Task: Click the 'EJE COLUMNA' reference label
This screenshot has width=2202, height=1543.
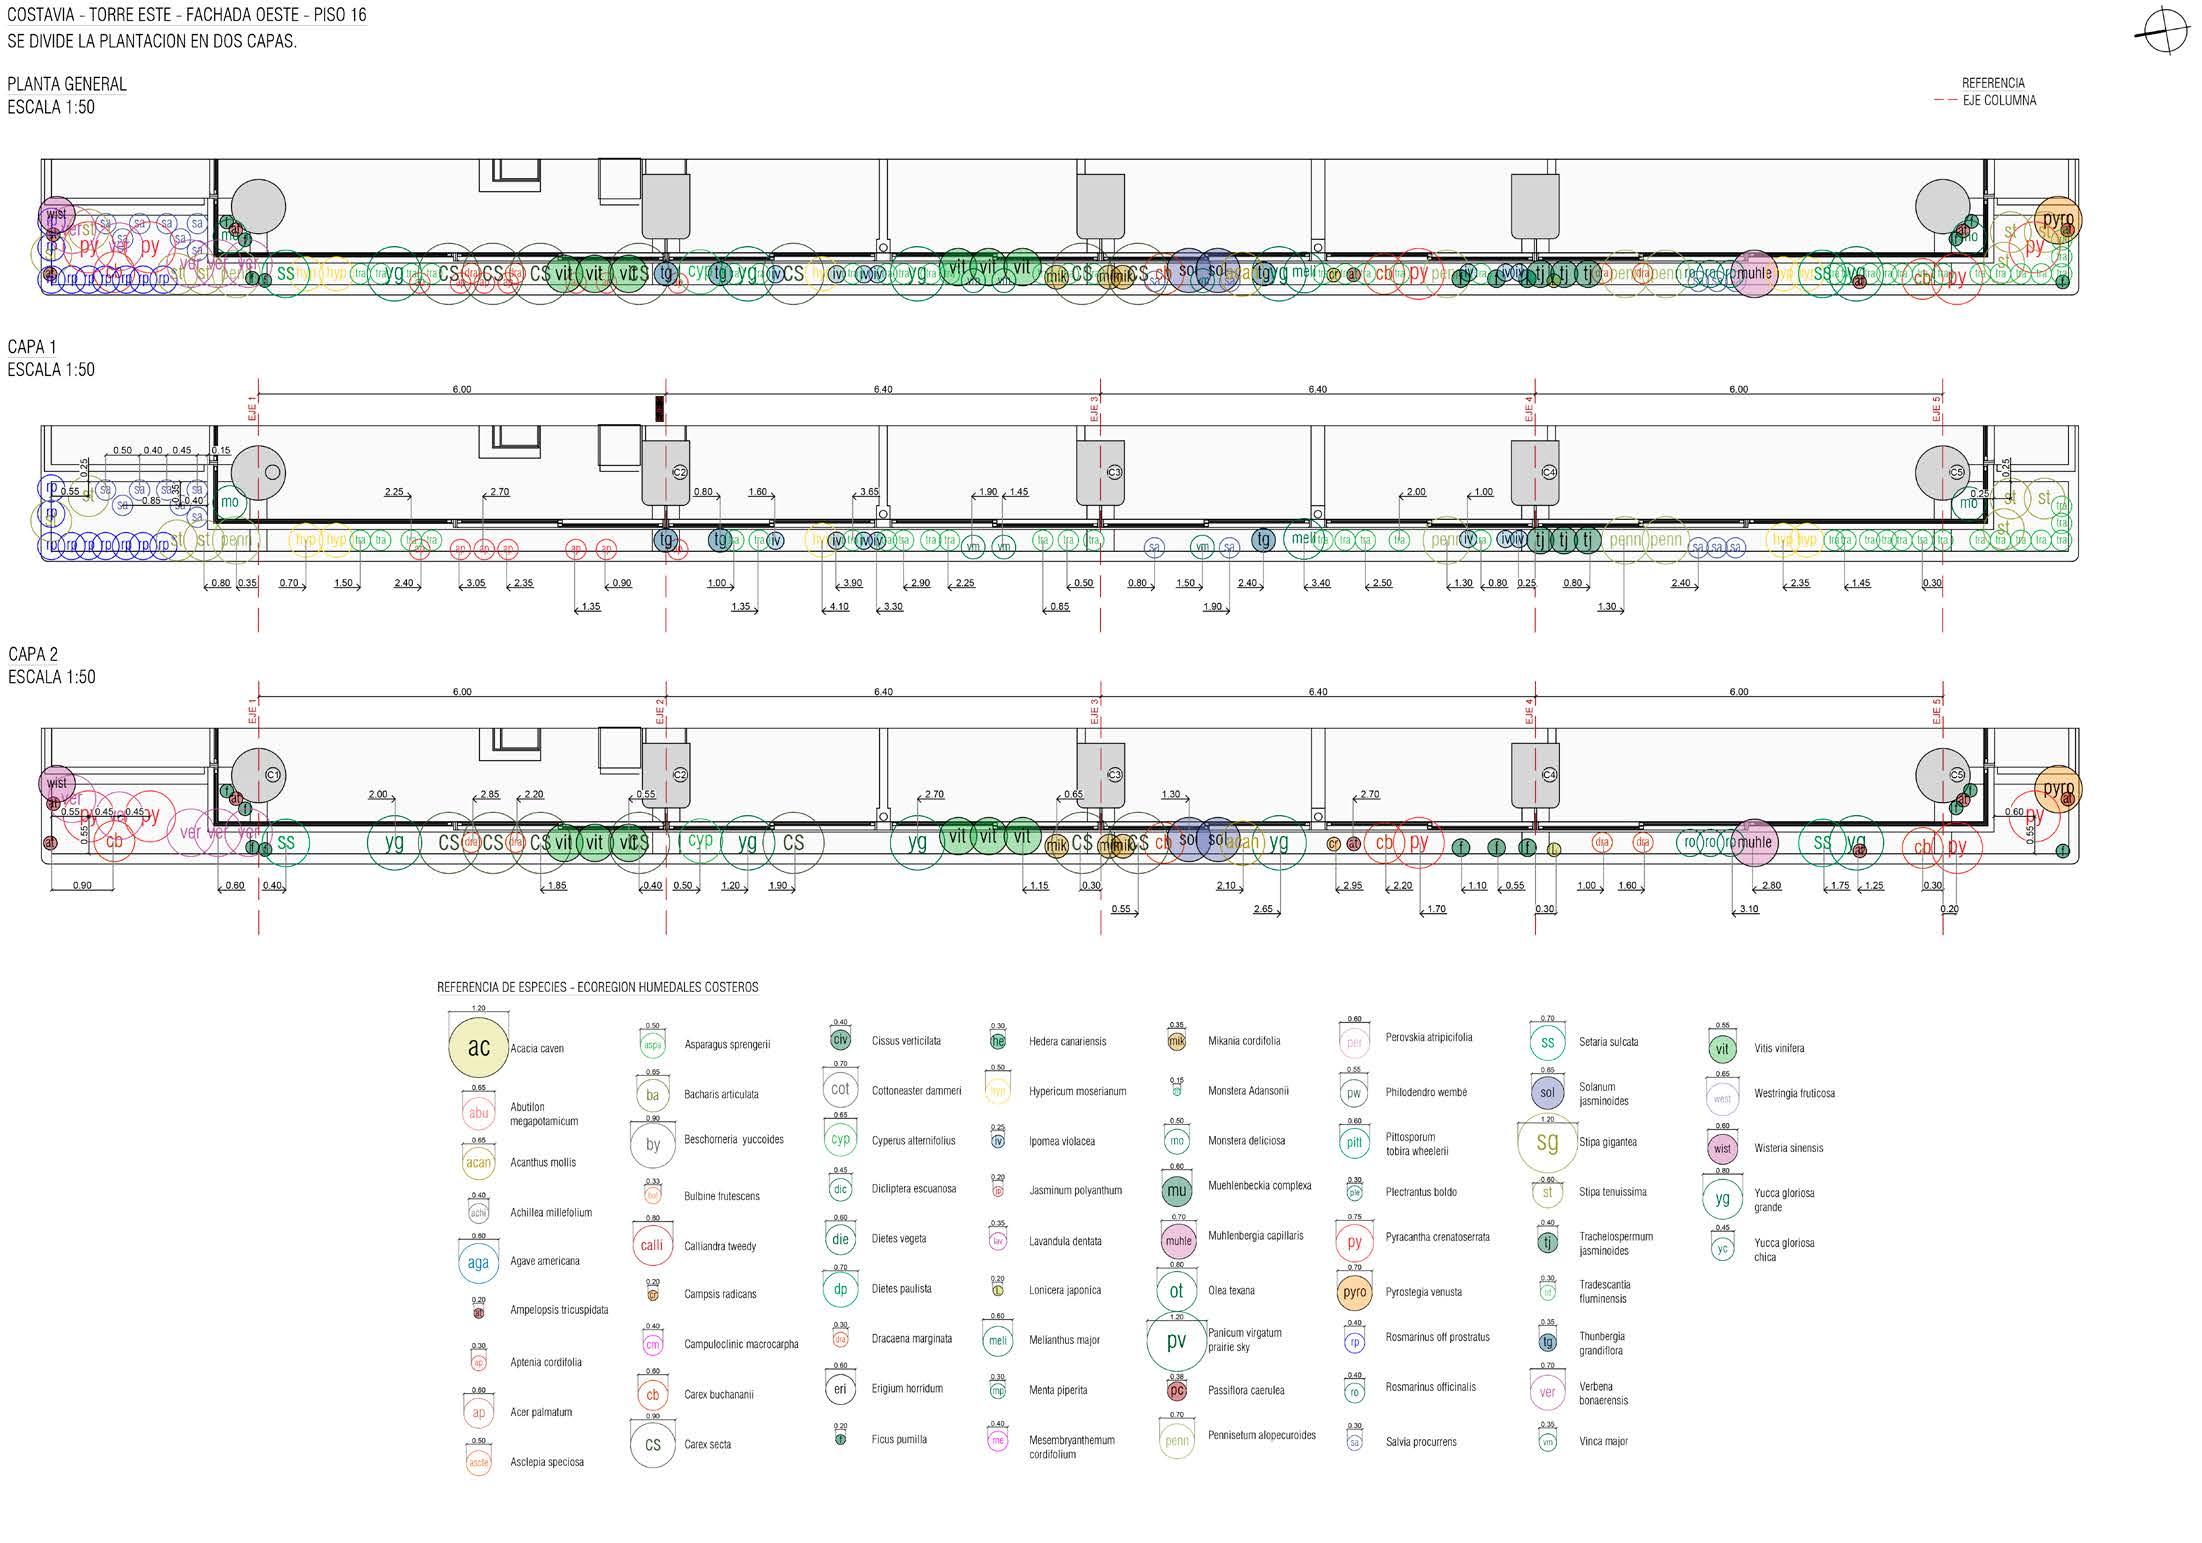Action: point(1999,100)
